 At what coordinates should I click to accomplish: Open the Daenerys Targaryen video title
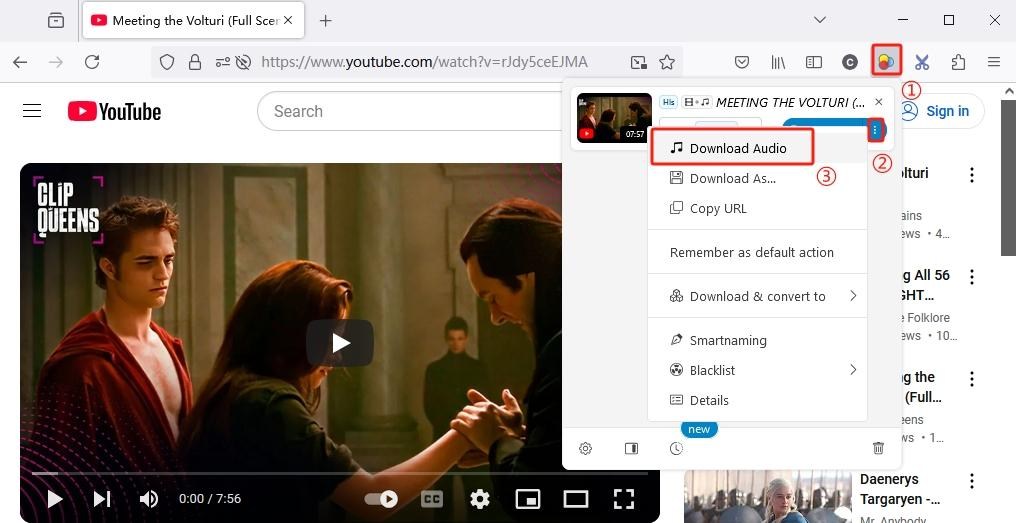point(900,489)
